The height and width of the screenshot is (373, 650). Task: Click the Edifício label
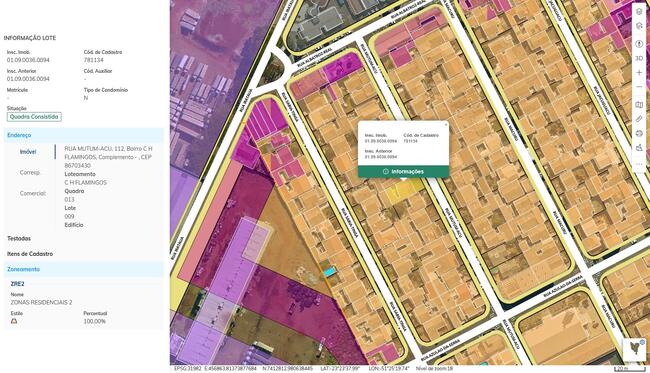click(x=74, y=225)
